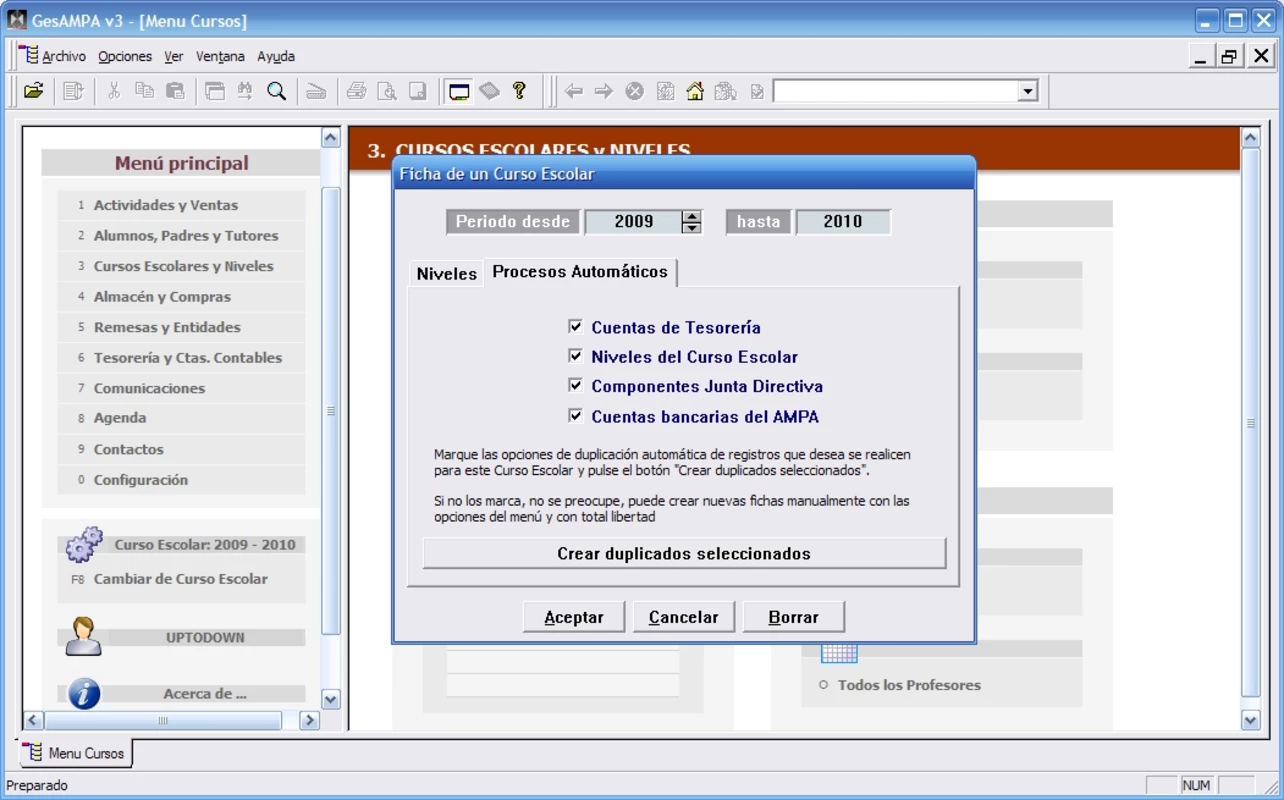Click the printer icon in toolbar

(x=356, y=91)
